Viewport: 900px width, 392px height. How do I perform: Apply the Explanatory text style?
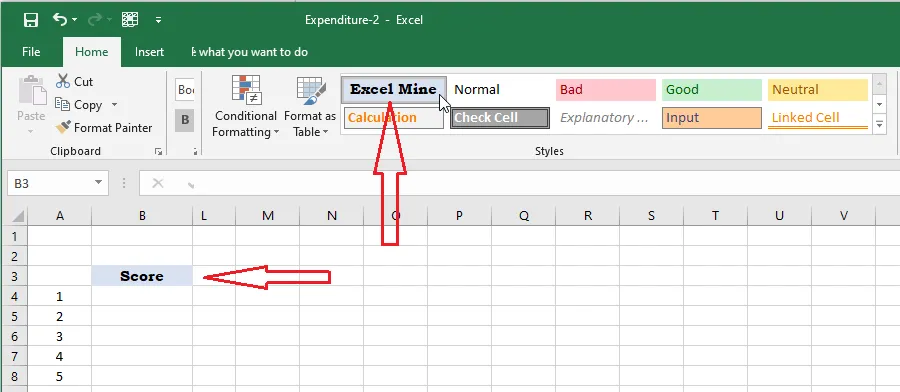coord(606,118)
